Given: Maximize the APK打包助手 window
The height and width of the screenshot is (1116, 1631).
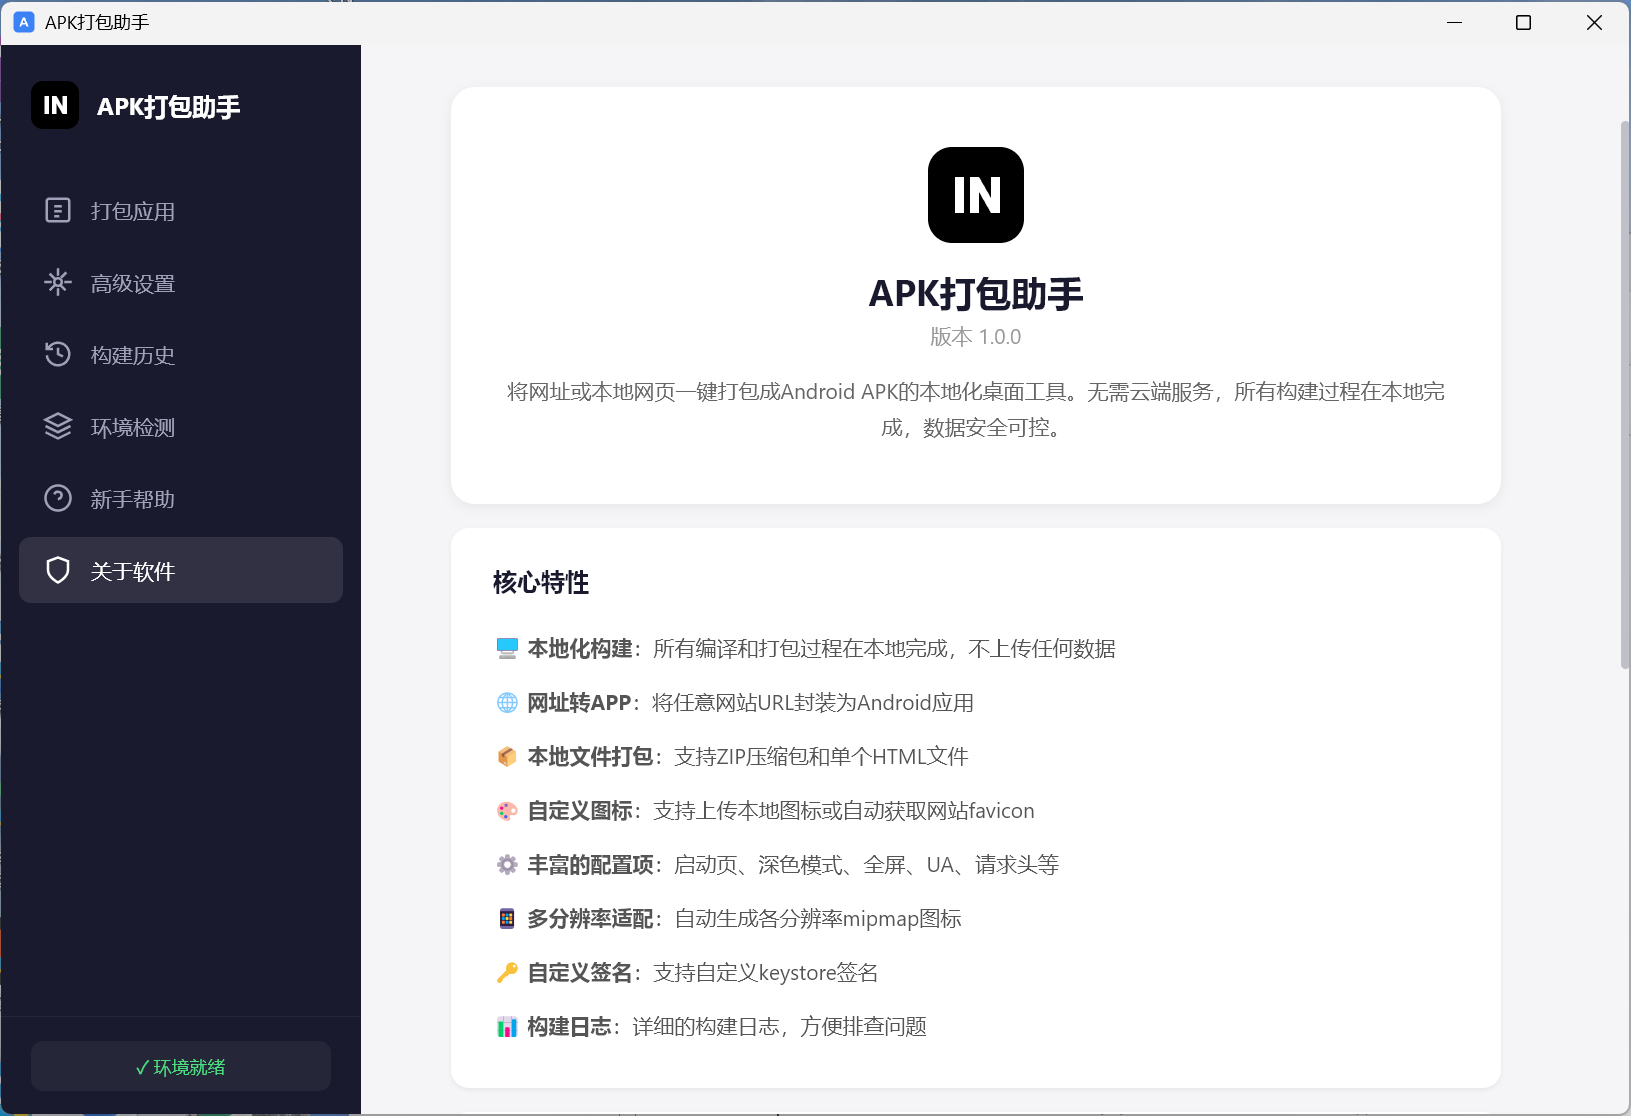Looking at the screenshot, I should [1523, 22].
